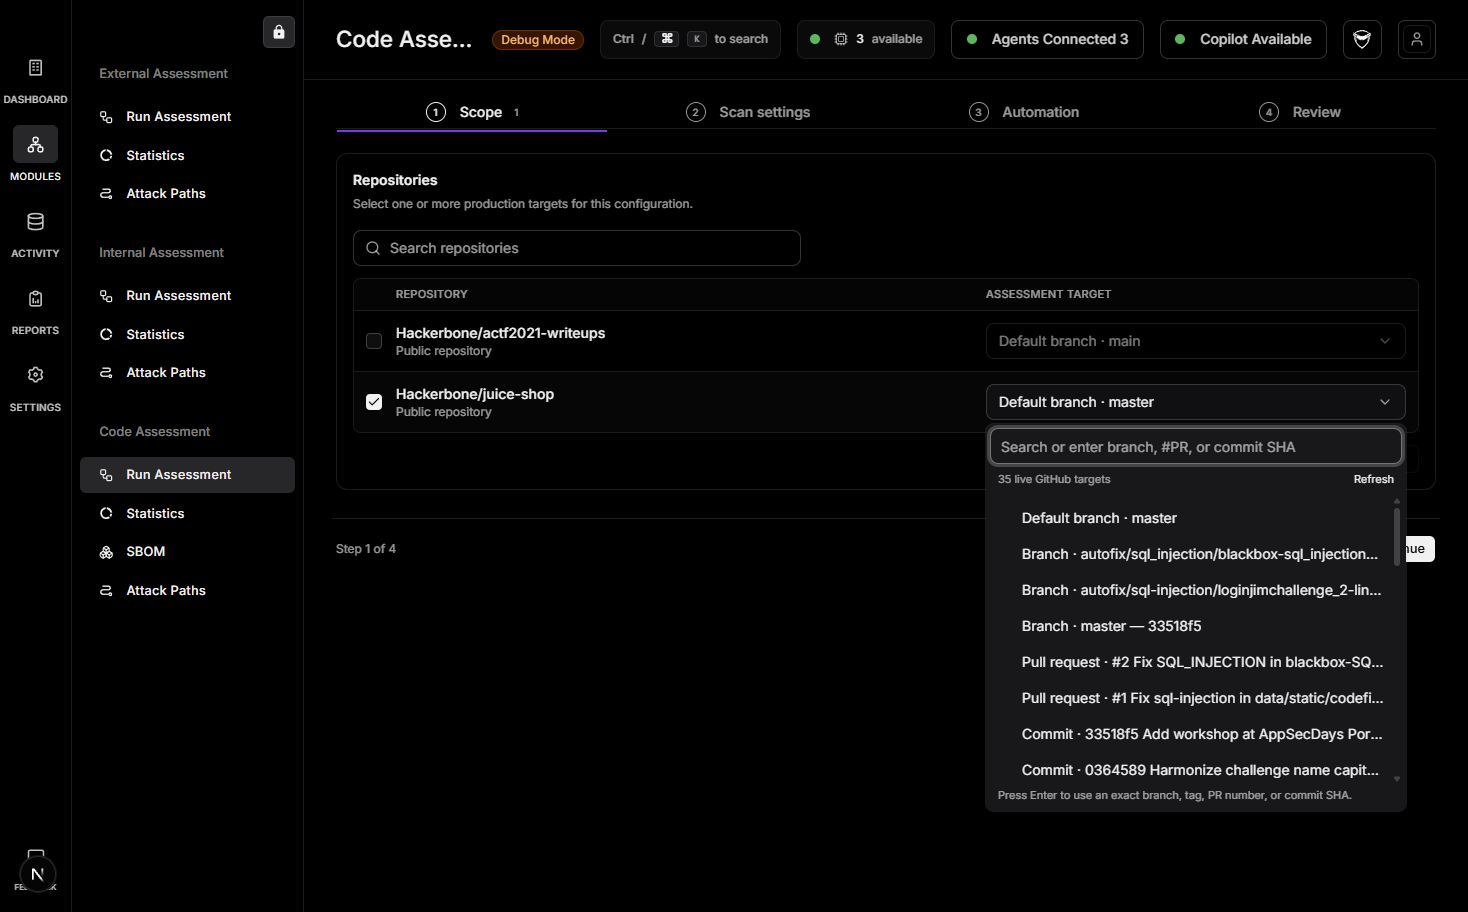Uncheck the Hackerbone/juice-shop checkbox
This screenshot has width=1468, height=912.
click(374, 402)
